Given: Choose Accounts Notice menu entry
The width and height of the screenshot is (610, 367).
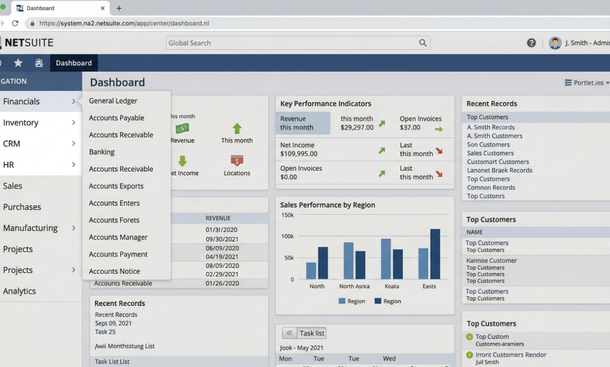Looking at the screenshot, I should click(x=114, y=271).
